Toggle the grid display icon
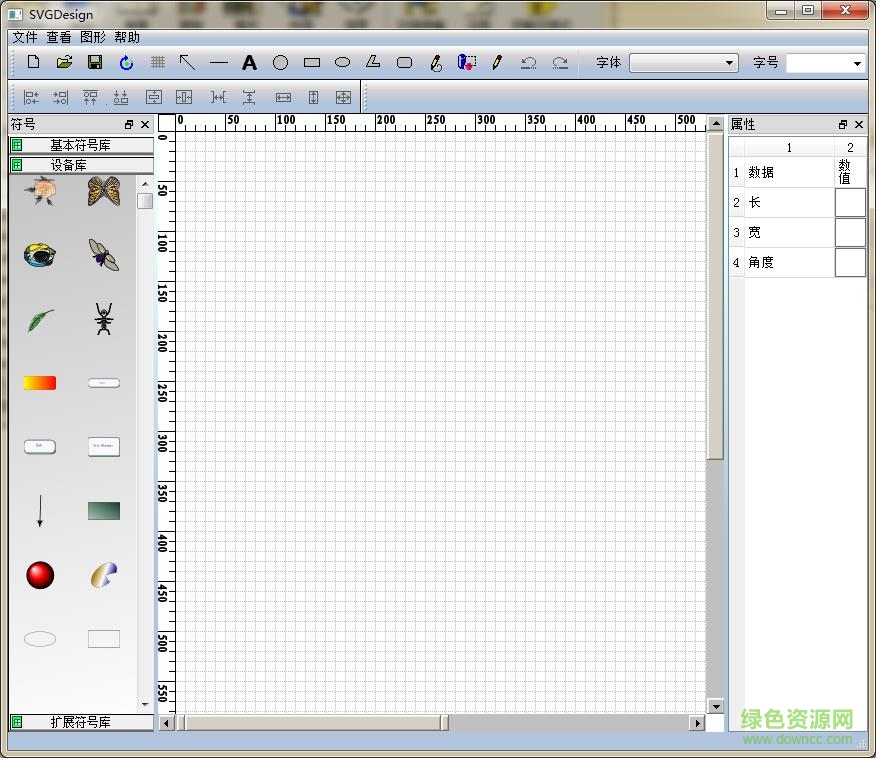876x758 pixels. [157, 62]
